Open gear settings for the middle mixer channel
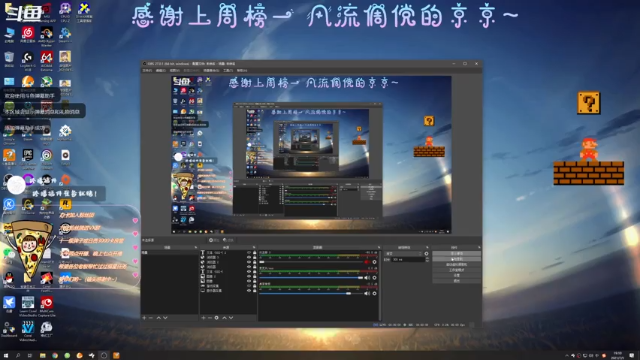Viewport: 640px width, 360px height. coord(374,278)
